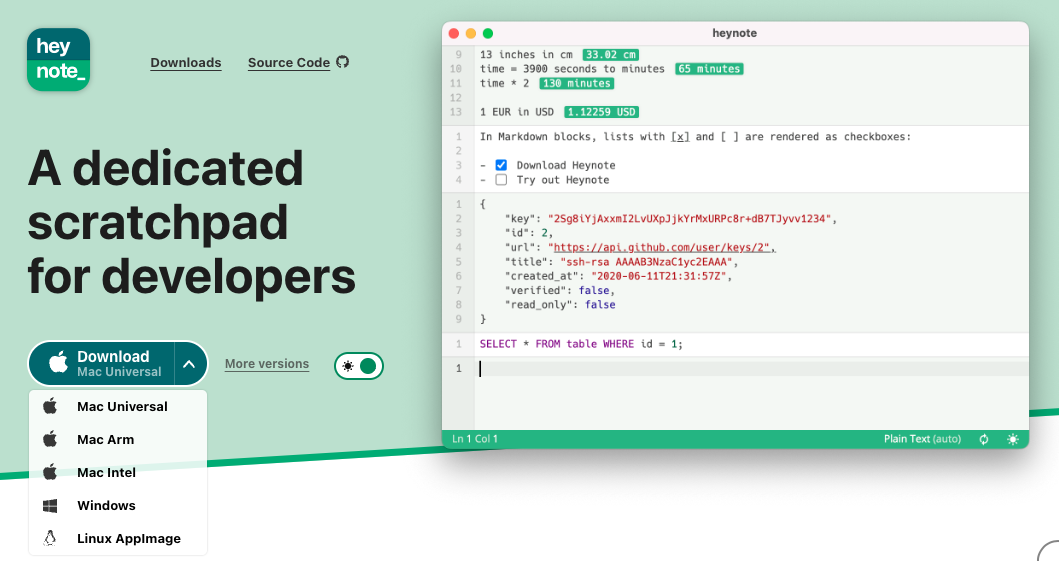Screen dimensions: 1059x561
Task: Click the Apple icon beside Mac Universal option
Action: (50, 406)
